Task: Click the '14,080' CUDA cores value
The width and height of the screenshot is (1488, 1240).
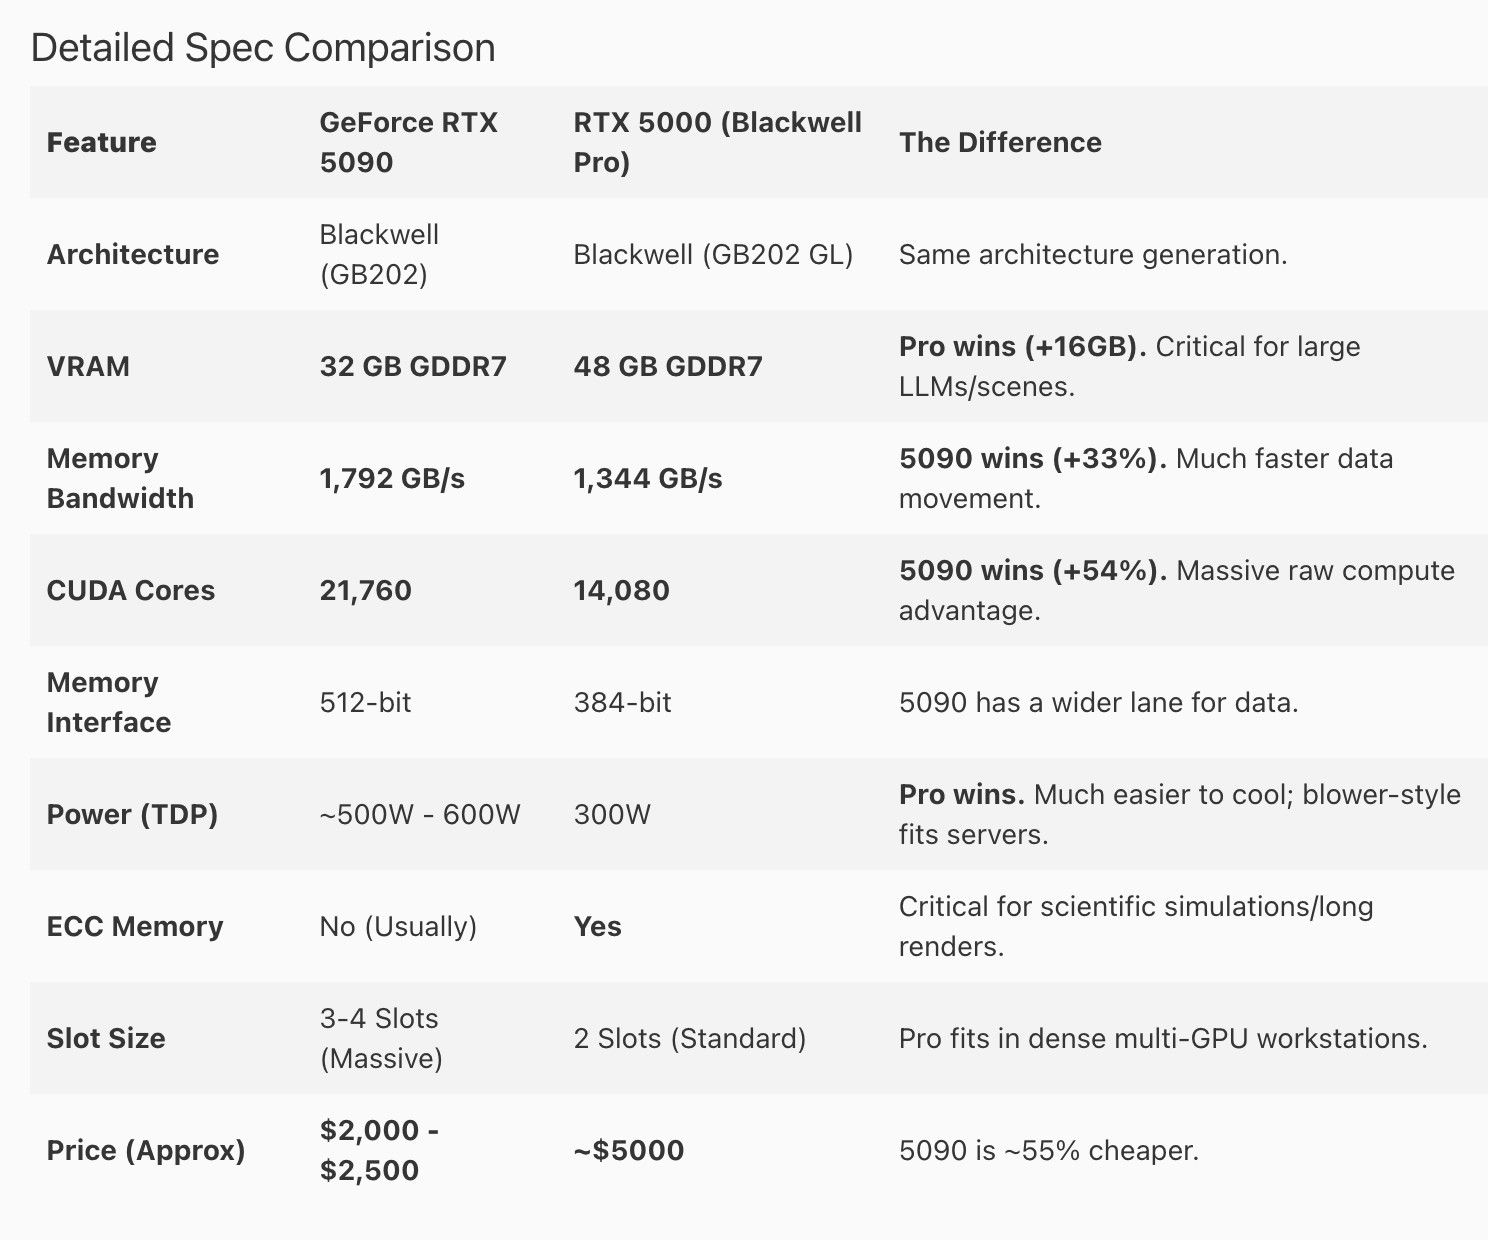Action: pyautogui.click(x=622, y=590)
